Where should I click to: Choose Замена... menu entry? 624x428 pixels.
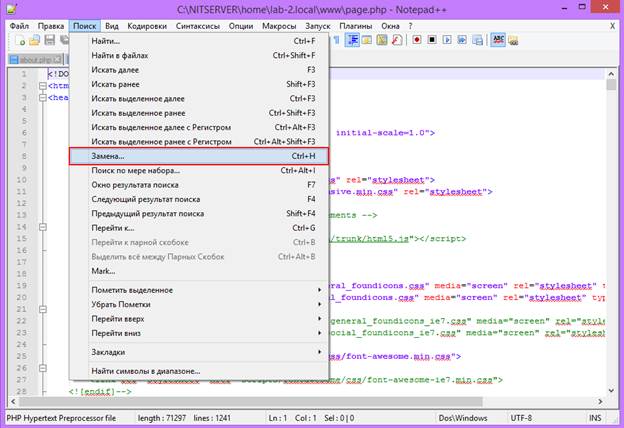(x=199, y=156)
